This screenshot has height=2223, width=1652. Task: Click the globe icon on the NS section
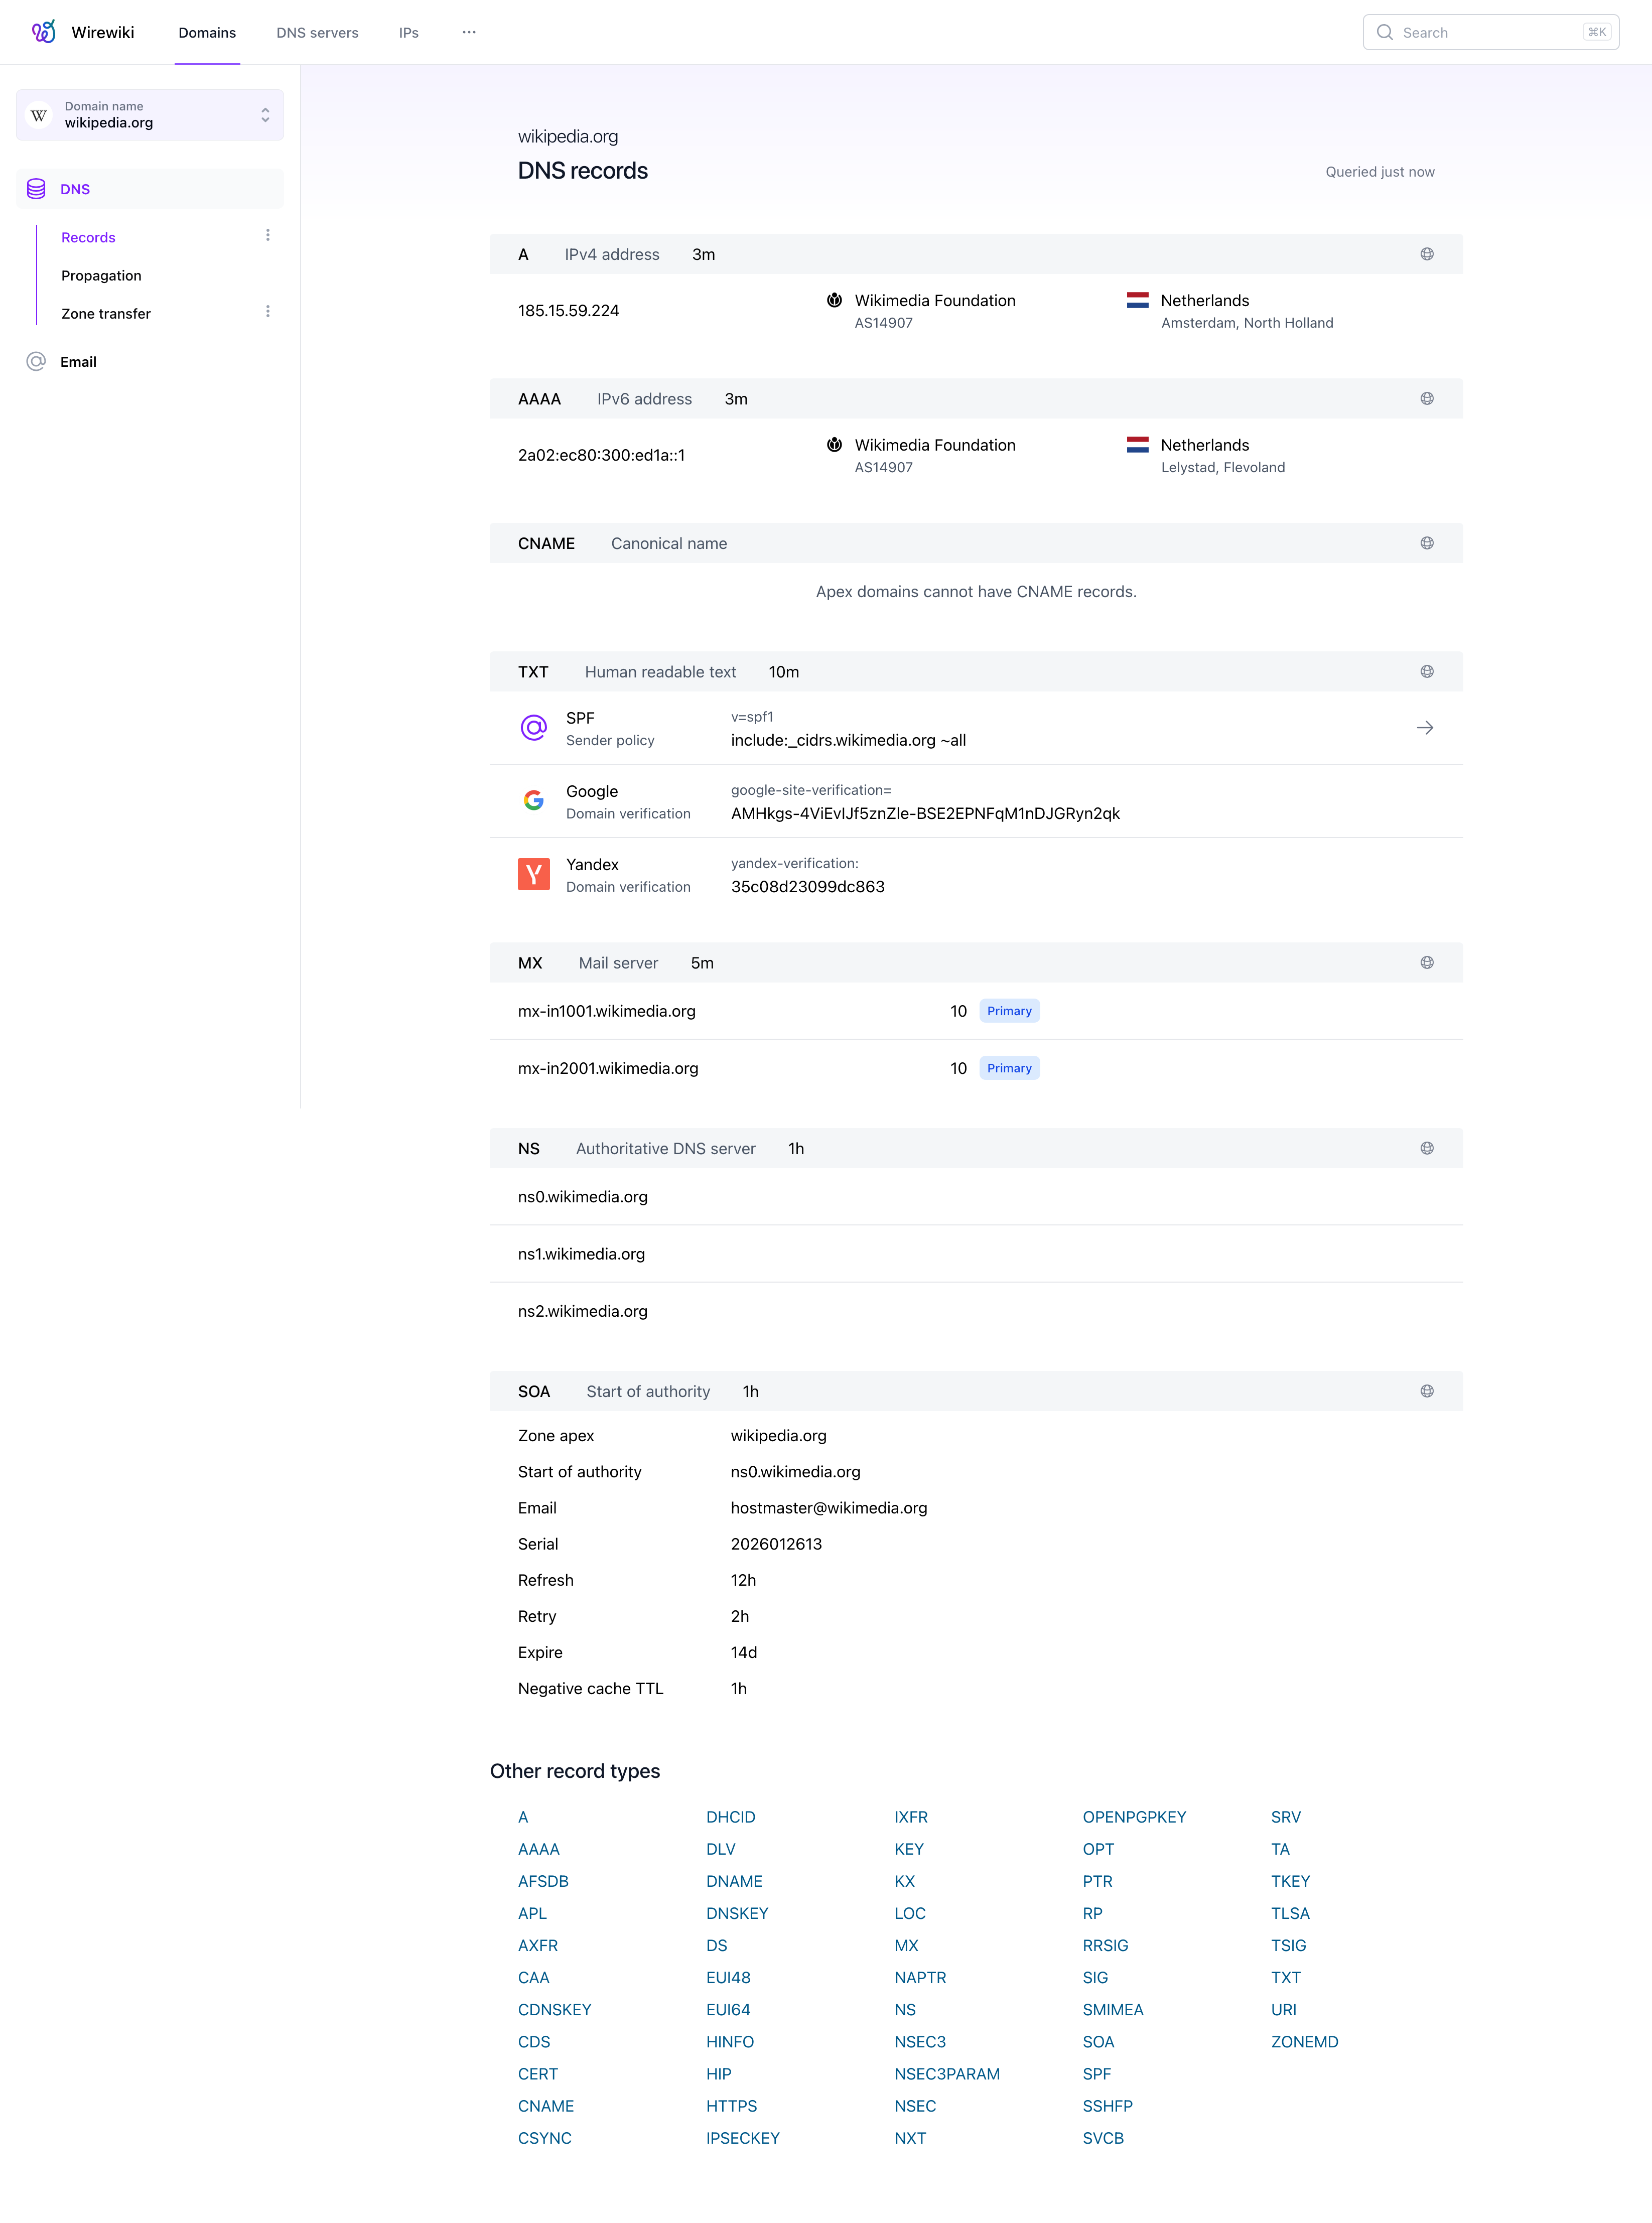click(1427, 1148)
